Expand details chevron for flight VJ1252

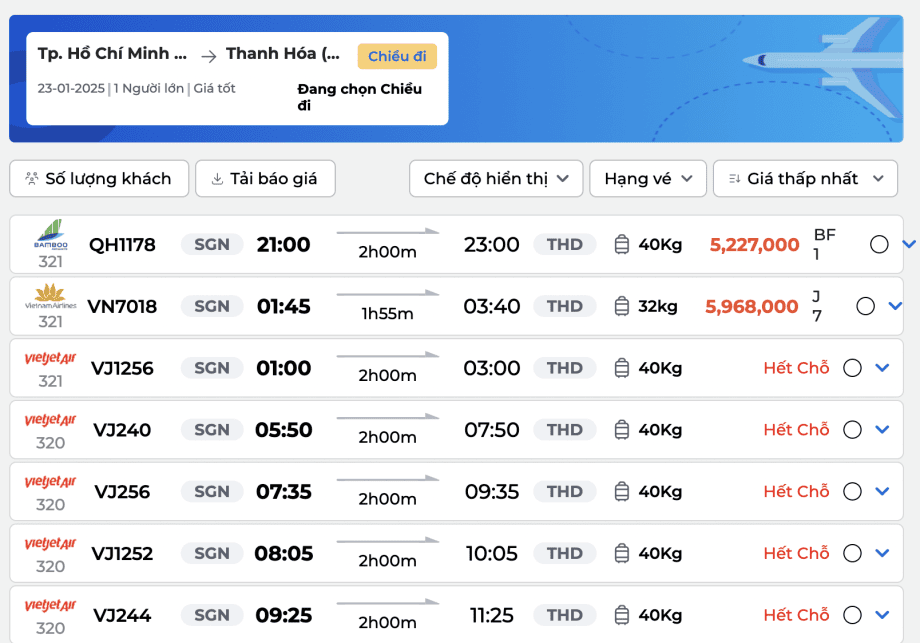coord(882,553)
